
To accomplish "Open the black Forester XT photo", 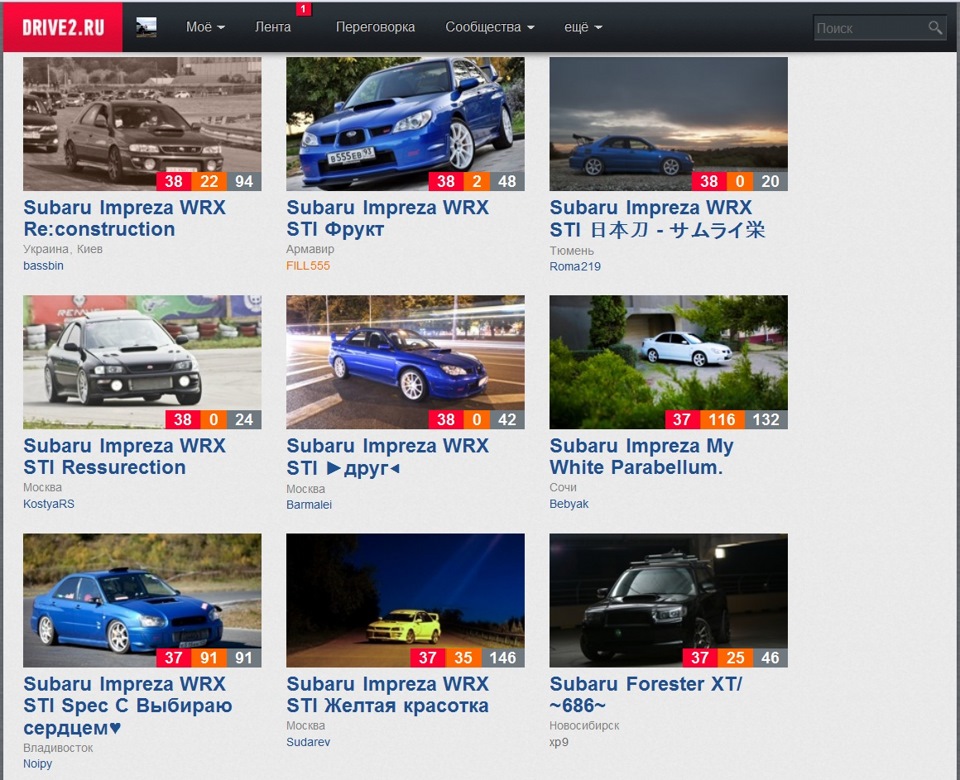I will (x=669, y=600).
